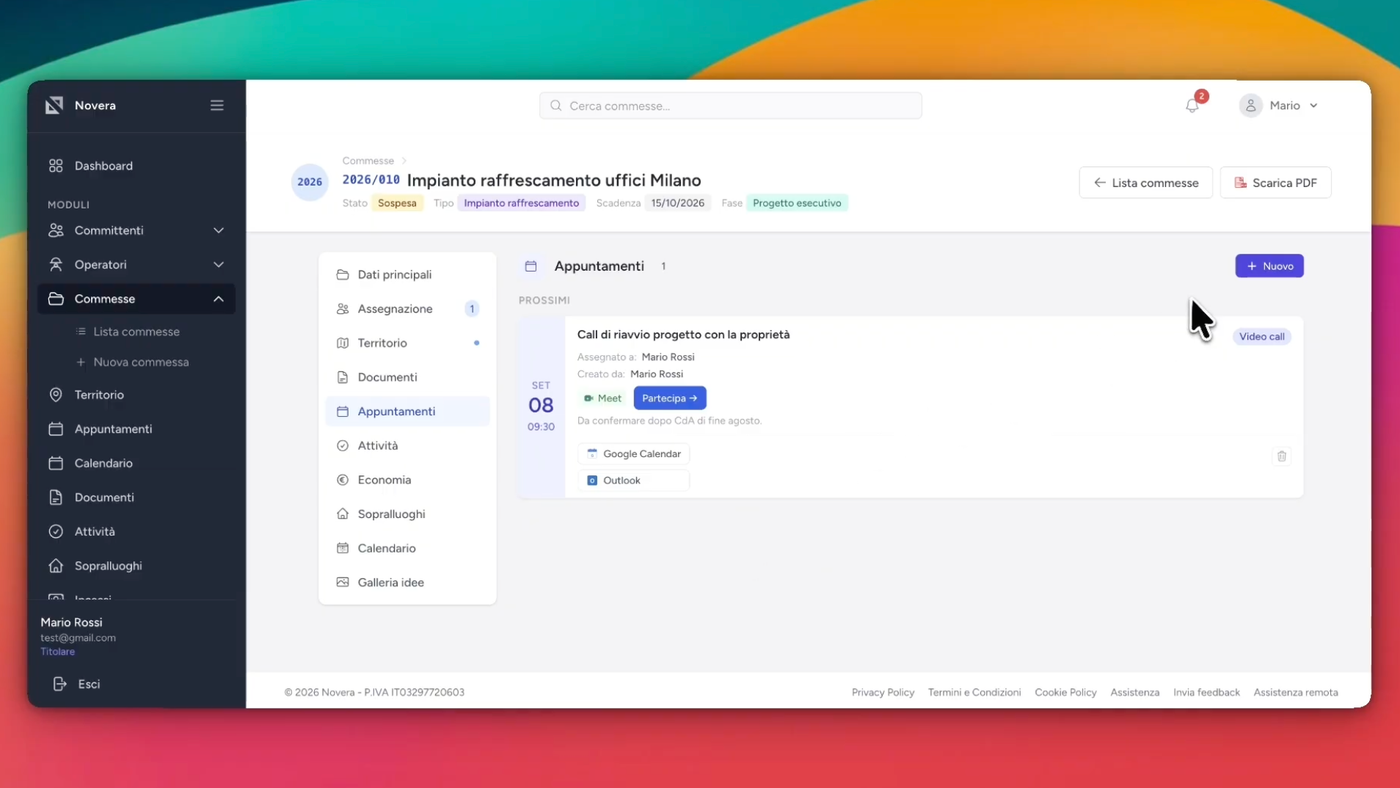
Task: Select Attività tab in commessa panel
Action: coord(407,445)
